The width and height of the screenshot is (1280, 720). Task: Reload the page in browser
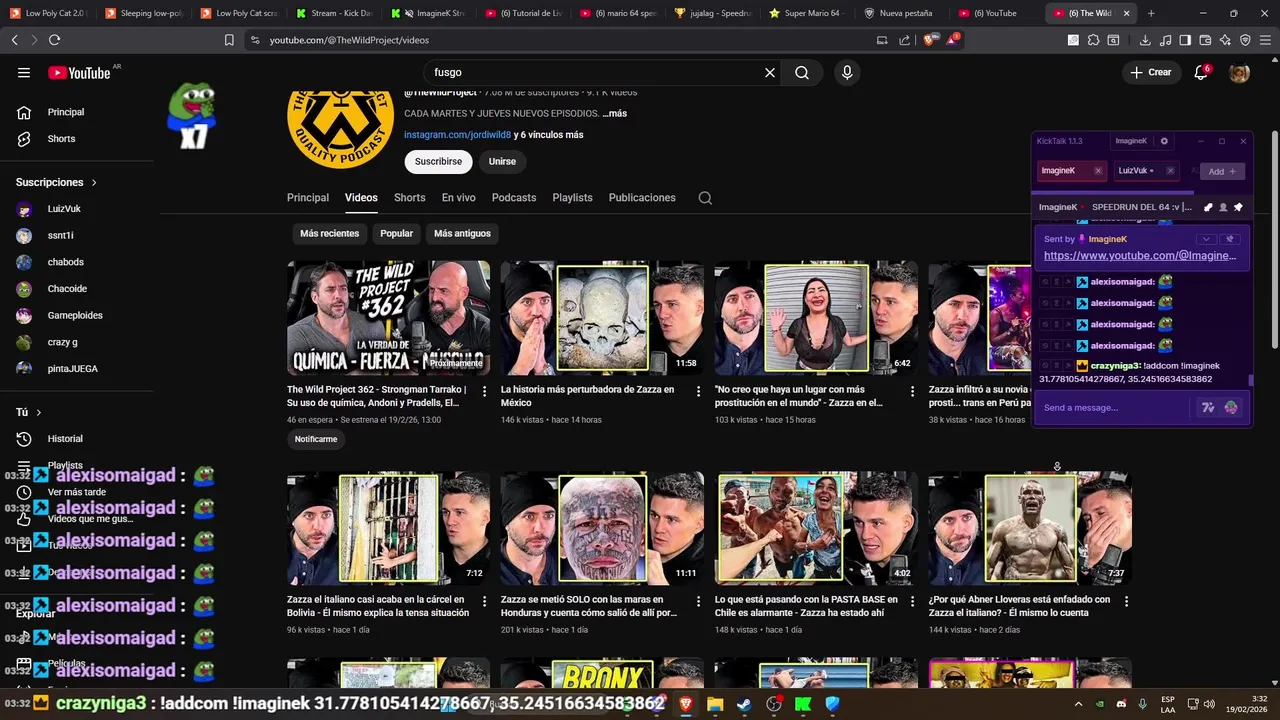(x=54, y=40)
